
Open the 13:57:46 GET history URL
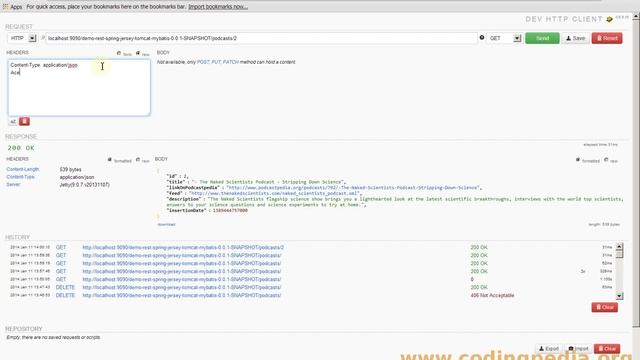click(182, 271)
